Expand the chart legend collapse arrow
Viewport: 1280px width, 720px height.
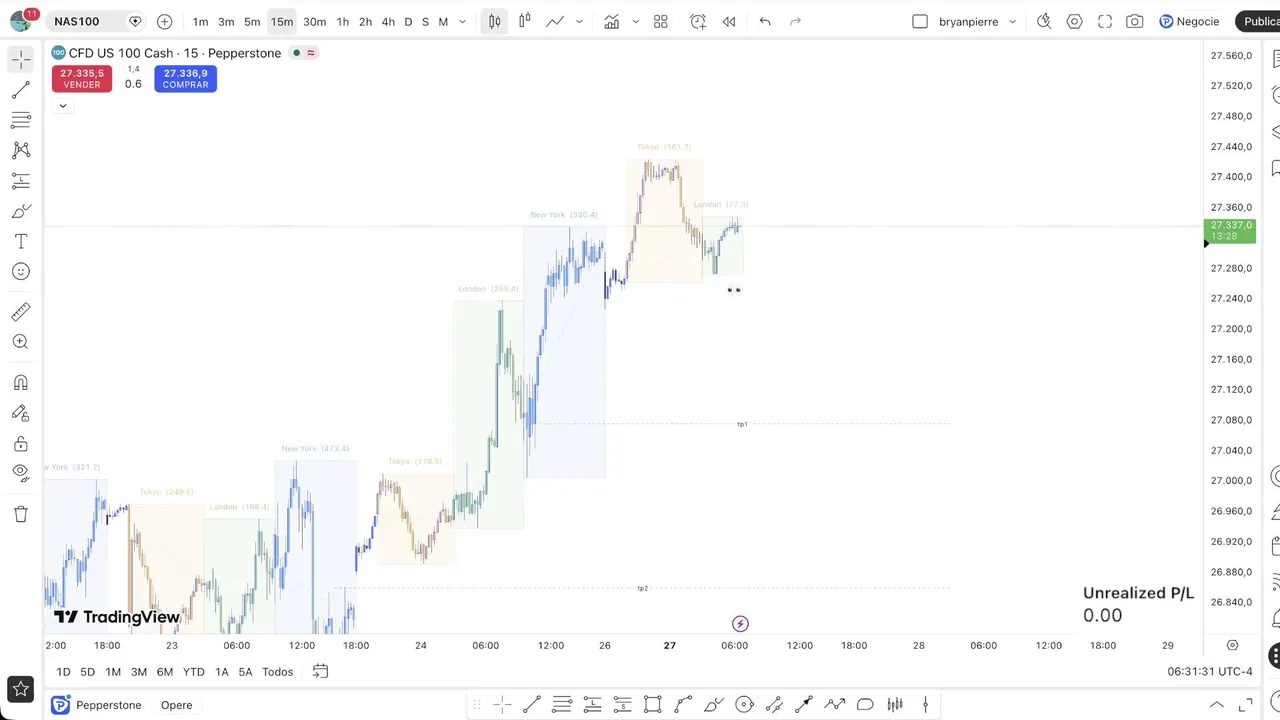pos(62,105)
